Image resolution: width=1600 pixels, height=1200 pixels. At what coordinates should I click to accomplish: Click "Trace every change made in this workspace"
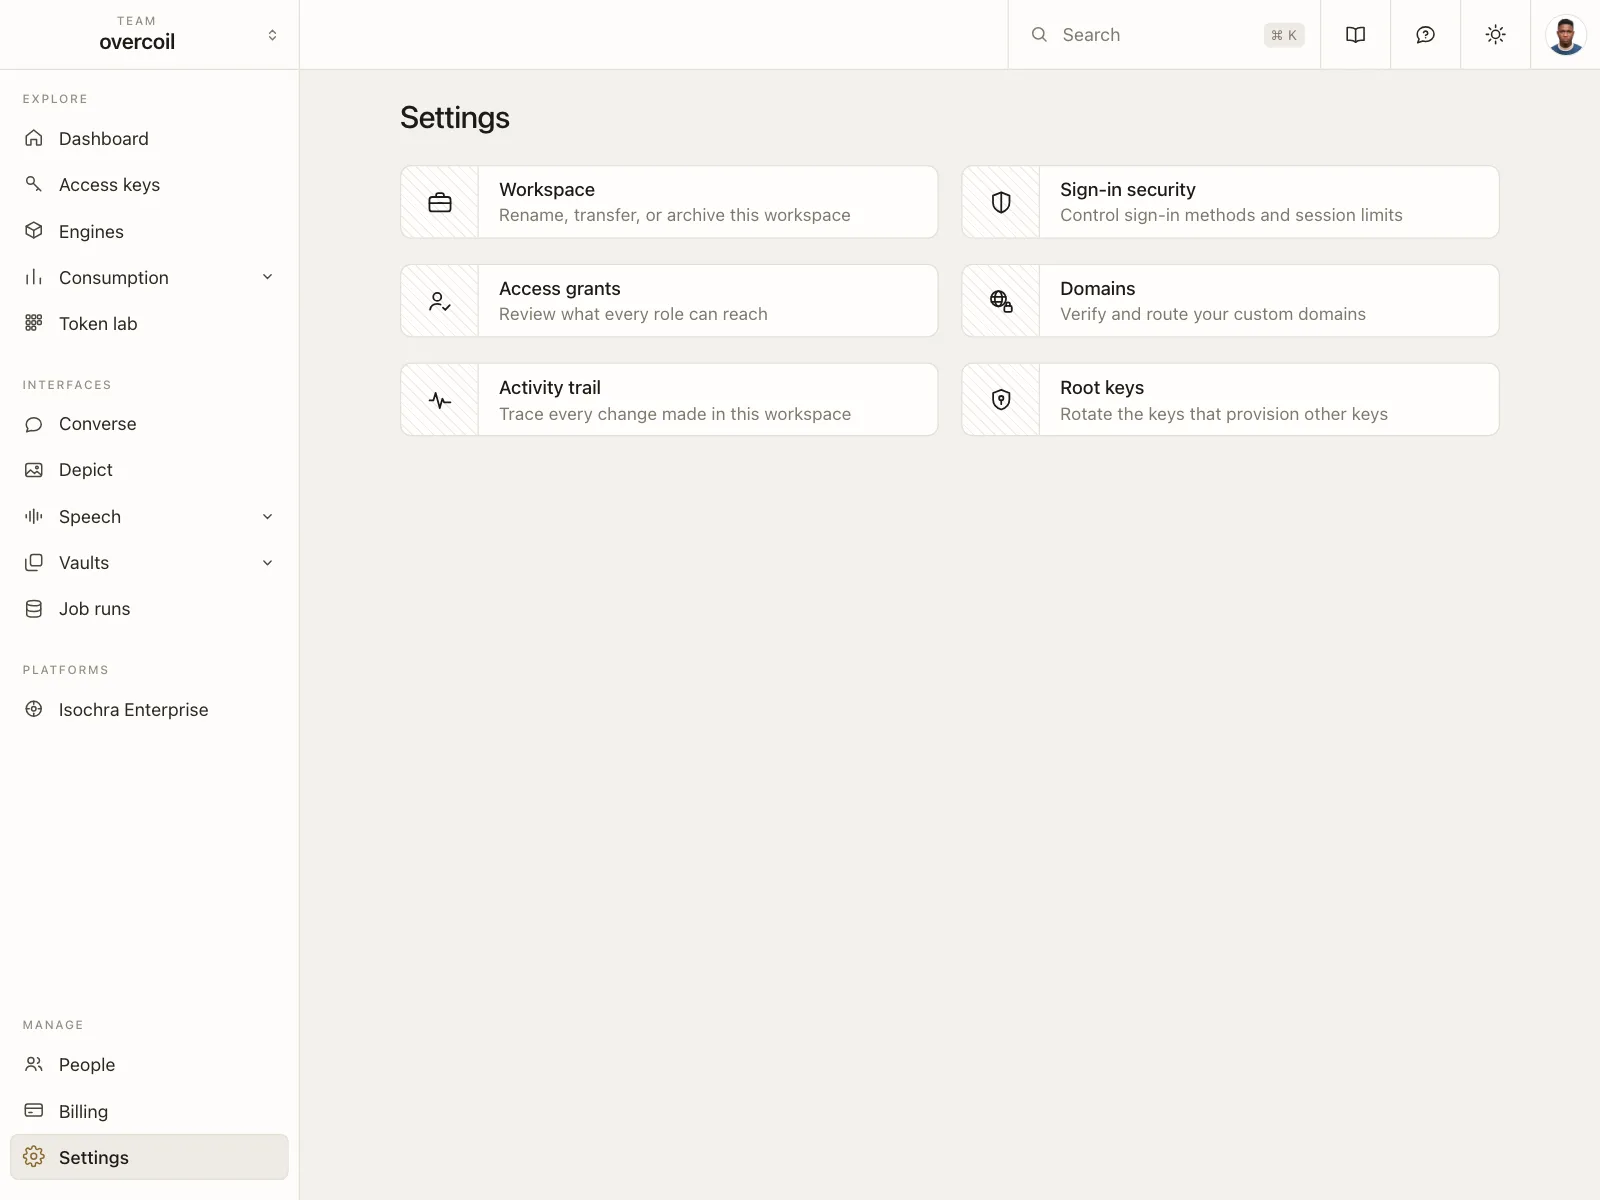click(x=675, y=414)
